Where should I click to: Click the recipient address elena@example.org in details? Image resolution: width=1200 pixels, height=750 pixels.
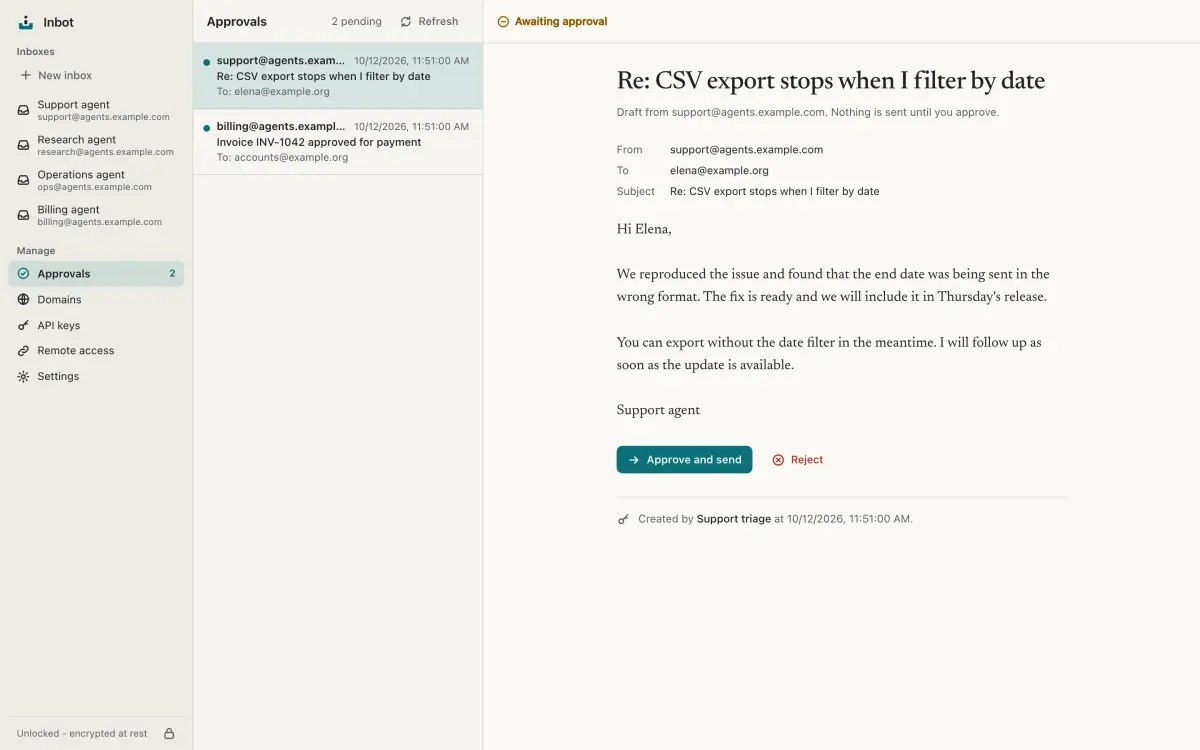click(x=719, y=171)
